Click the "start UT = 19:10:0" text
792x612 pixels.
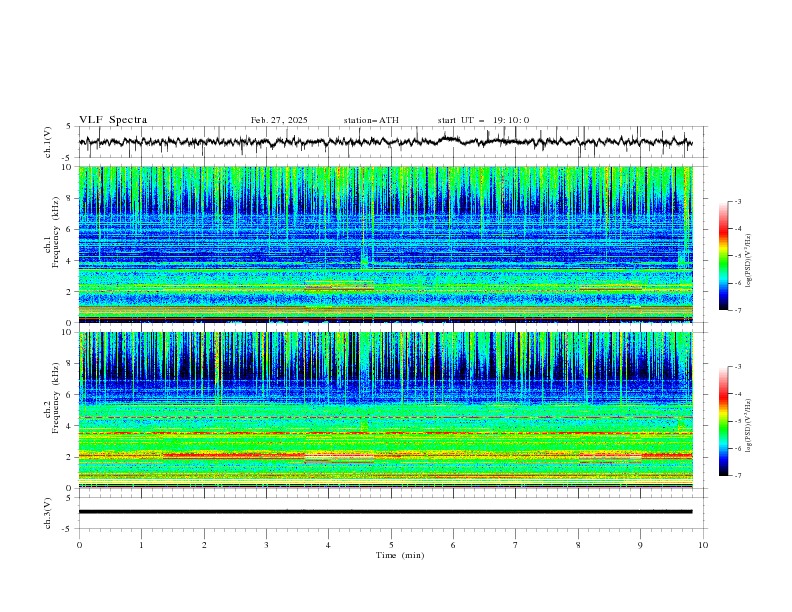click(x=483, y=120)
